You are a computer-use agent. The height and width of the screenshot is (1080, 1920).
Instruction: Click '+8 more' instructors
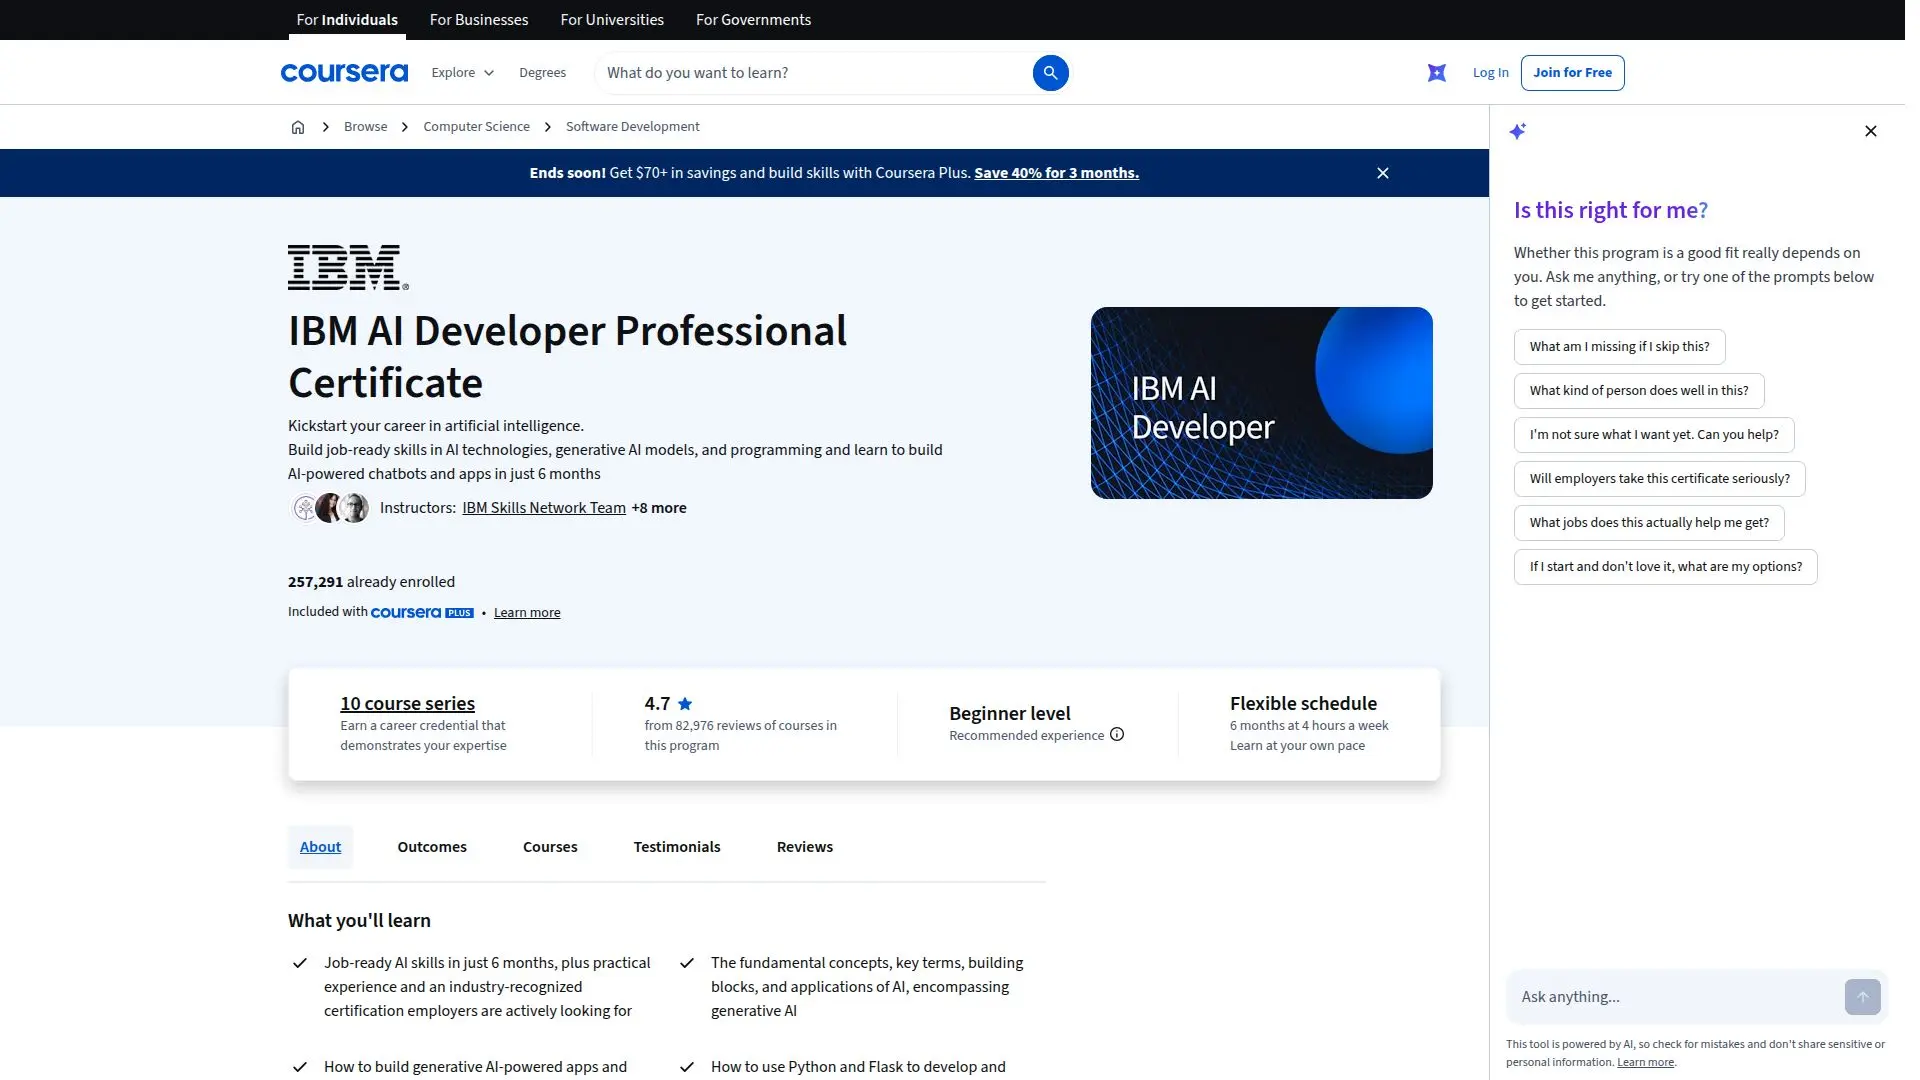pyautogui.click(x=659, y=508)
